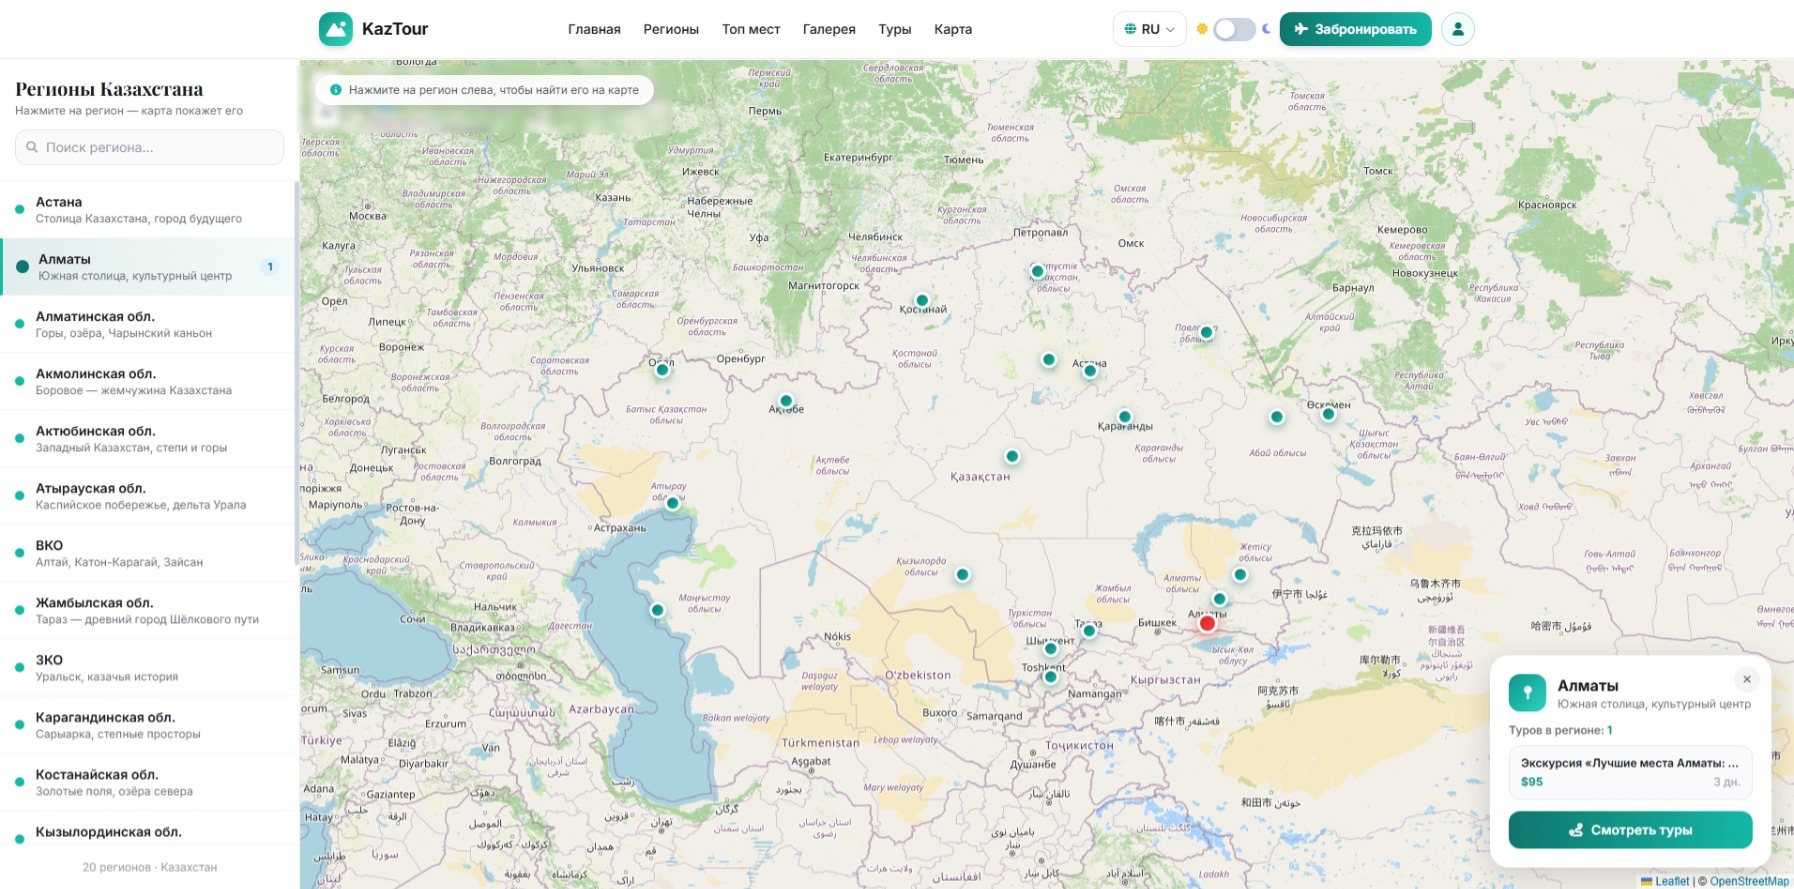Click the Павлодар map marker
This screenshot has height=889, width=1794.
click(x=1206, y=332)
